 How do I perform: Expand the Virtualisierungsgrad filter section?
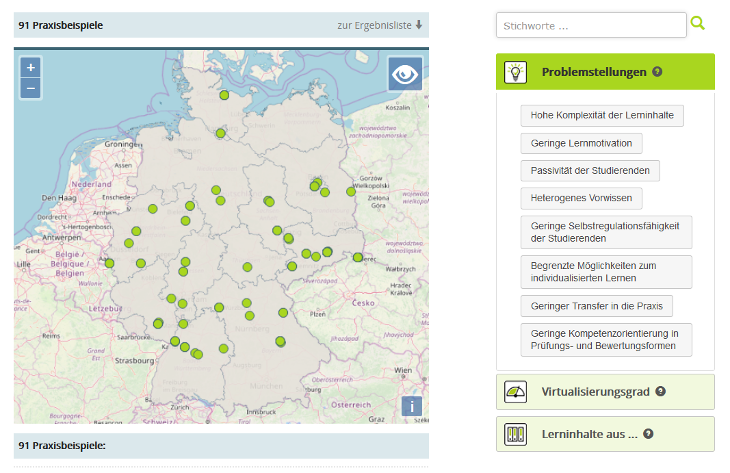point(597,392)
